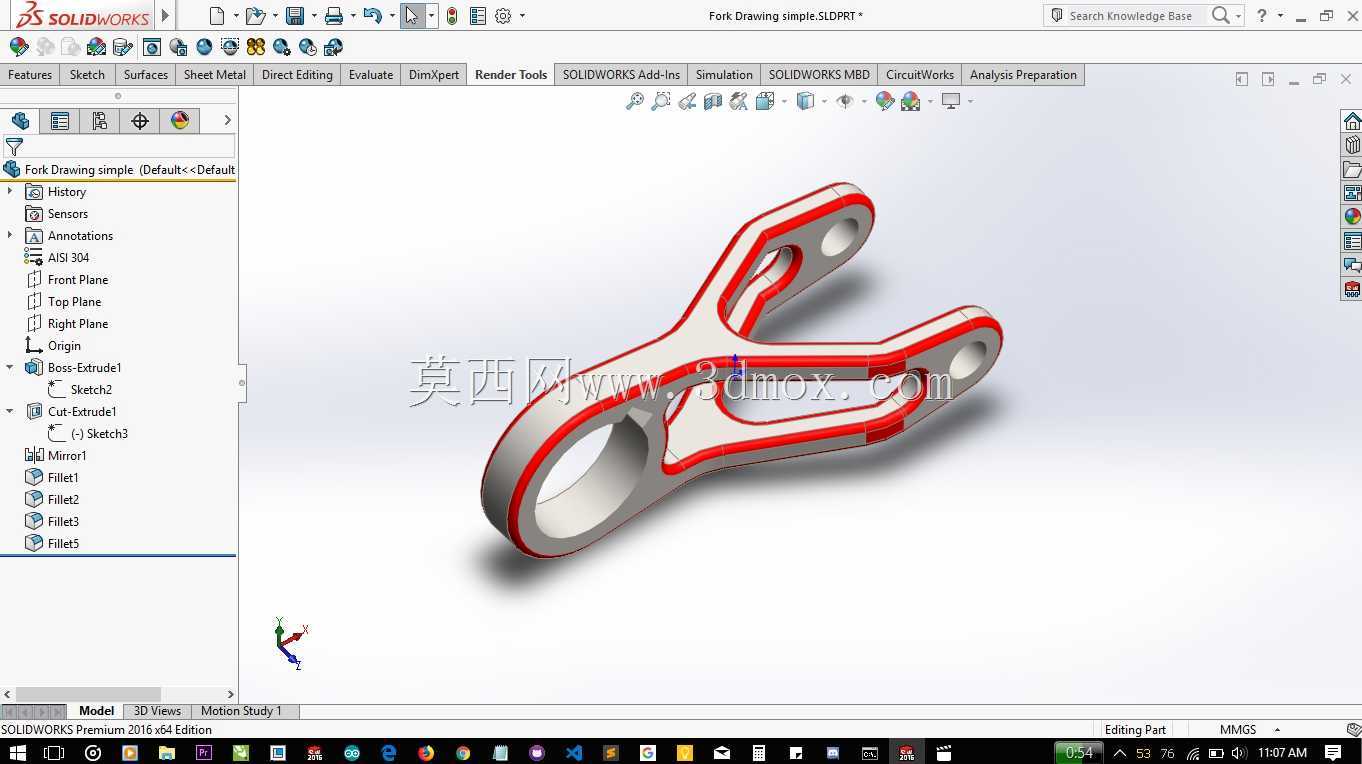Expand the History folder

coord(10,191)
